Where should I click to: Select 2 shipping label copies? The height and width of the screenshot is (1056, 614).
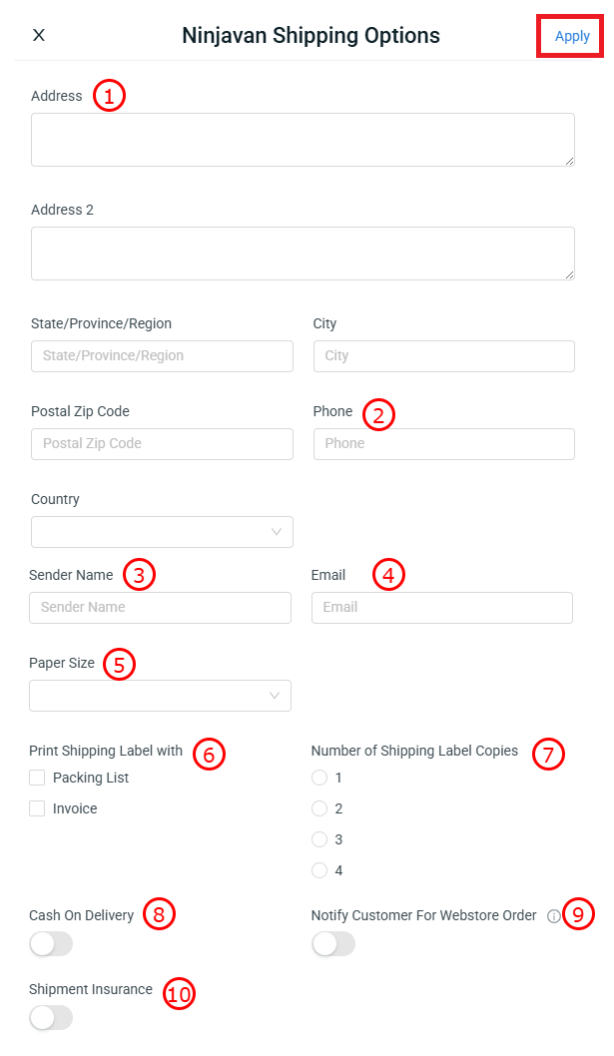coord(320,809)
